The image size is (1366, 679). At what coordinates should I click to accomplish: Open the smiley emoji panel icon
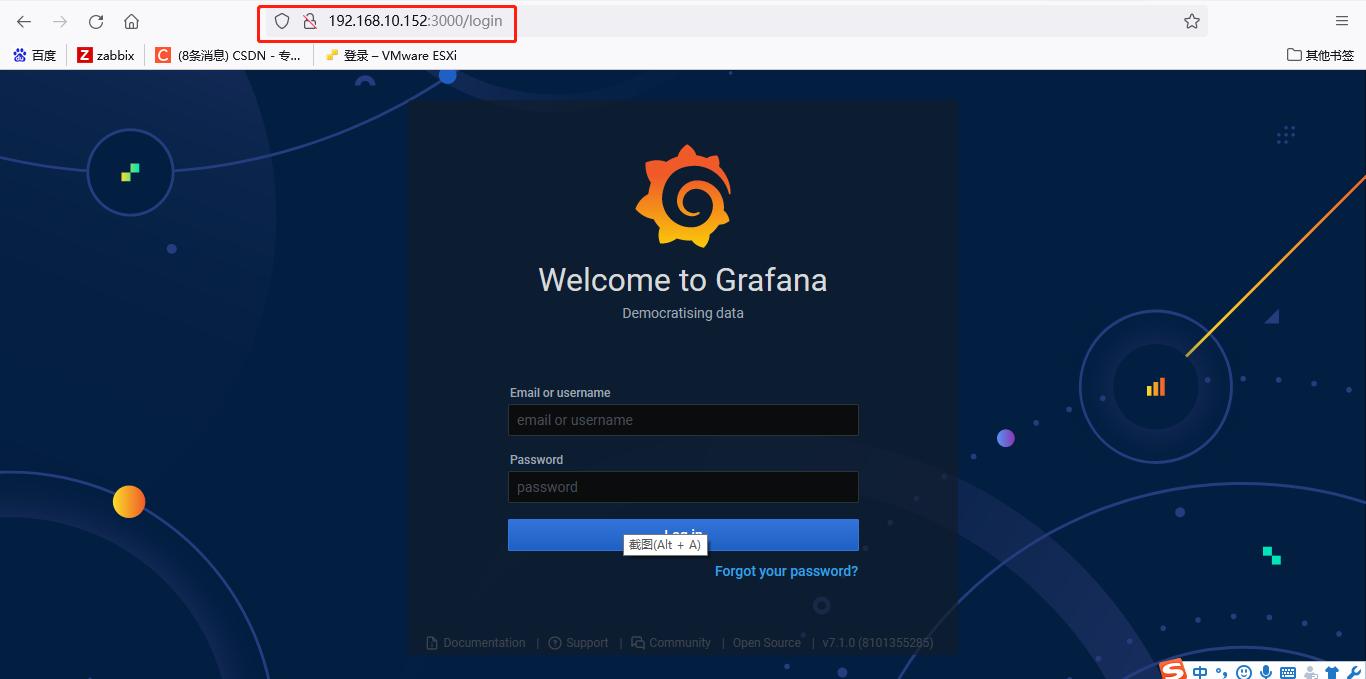pos(1244,673)
